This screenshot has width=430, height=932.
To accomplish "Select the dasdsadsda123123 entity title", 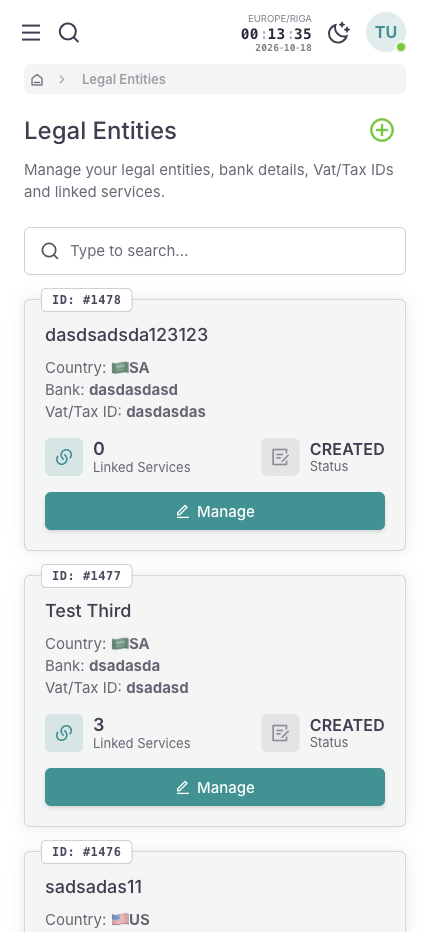I will pos(127,335).
